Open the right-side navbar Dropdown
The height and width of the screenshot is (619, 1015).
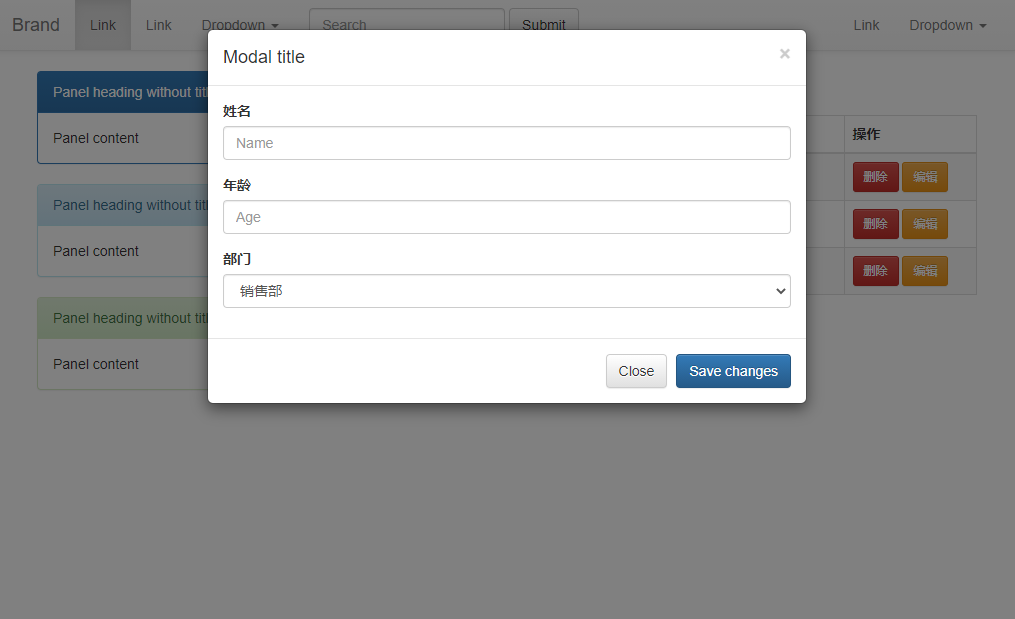[x=947, y=25]
